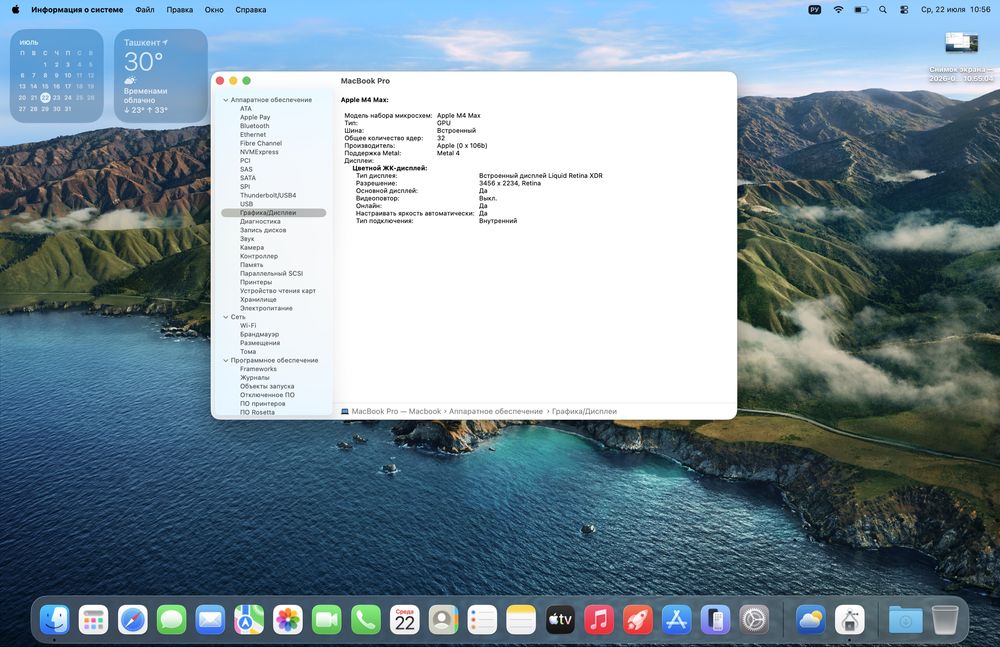Select USB in the sidebar

pos(246,204)
